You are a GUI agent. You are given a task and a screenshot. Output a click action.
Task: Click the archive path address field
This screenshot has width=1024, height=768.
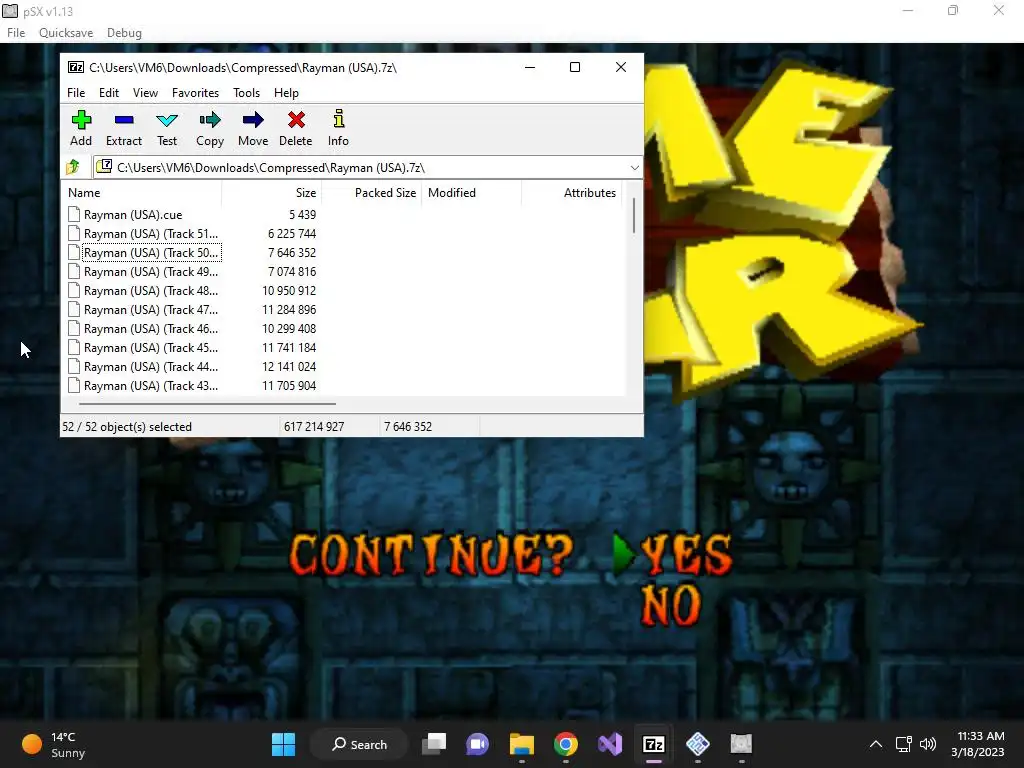click(x=368, y=168)
